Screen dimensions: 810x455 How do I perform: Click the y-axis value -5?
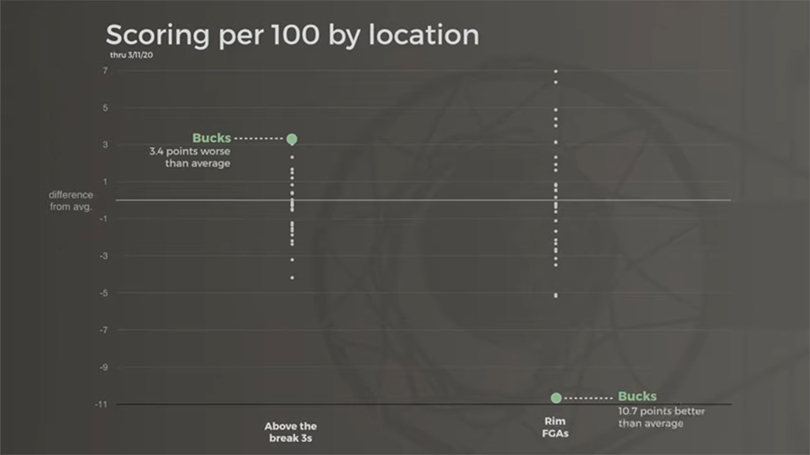point(102,293)
